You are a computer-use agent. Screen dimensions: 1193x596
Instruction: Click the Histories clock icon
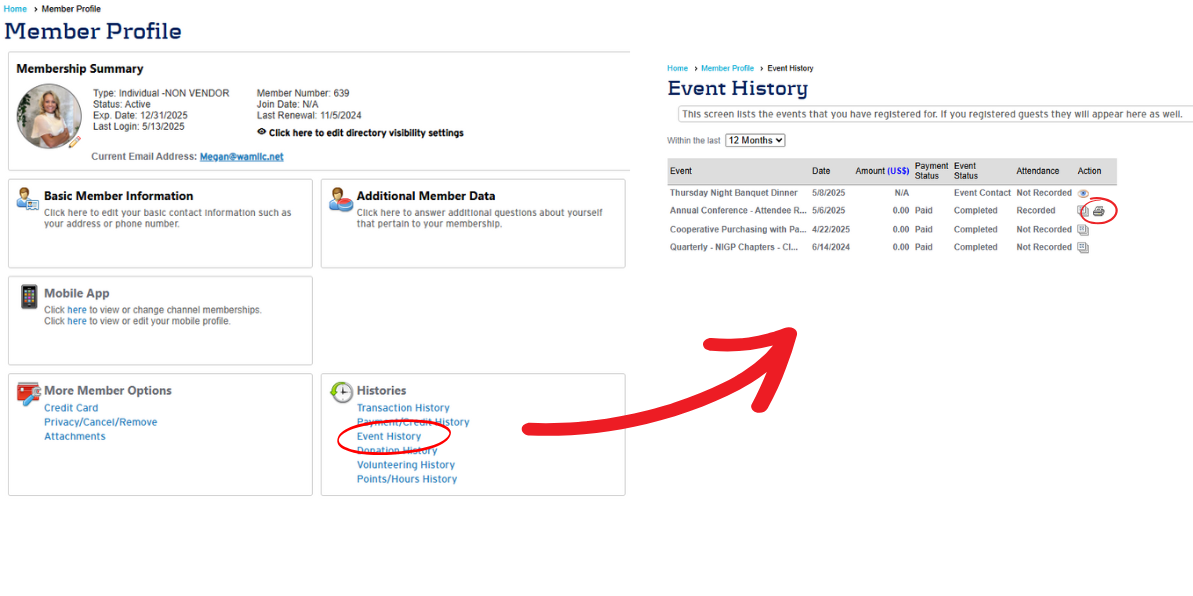tap(341, 392)
